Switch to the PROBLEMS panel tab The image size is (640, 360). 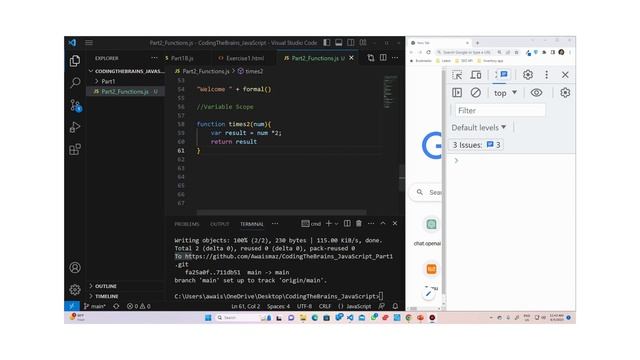(x=187, y=224)
